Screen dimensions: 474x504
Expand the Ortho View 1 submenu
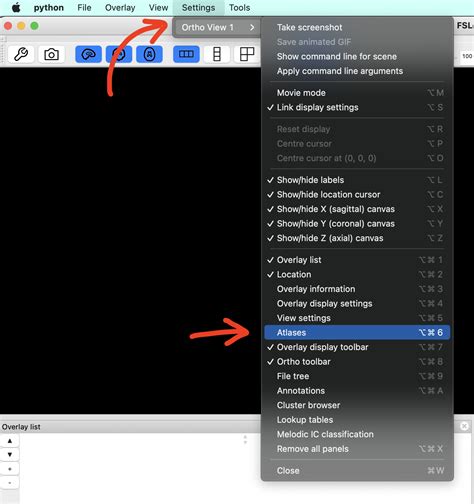point(217,27)
